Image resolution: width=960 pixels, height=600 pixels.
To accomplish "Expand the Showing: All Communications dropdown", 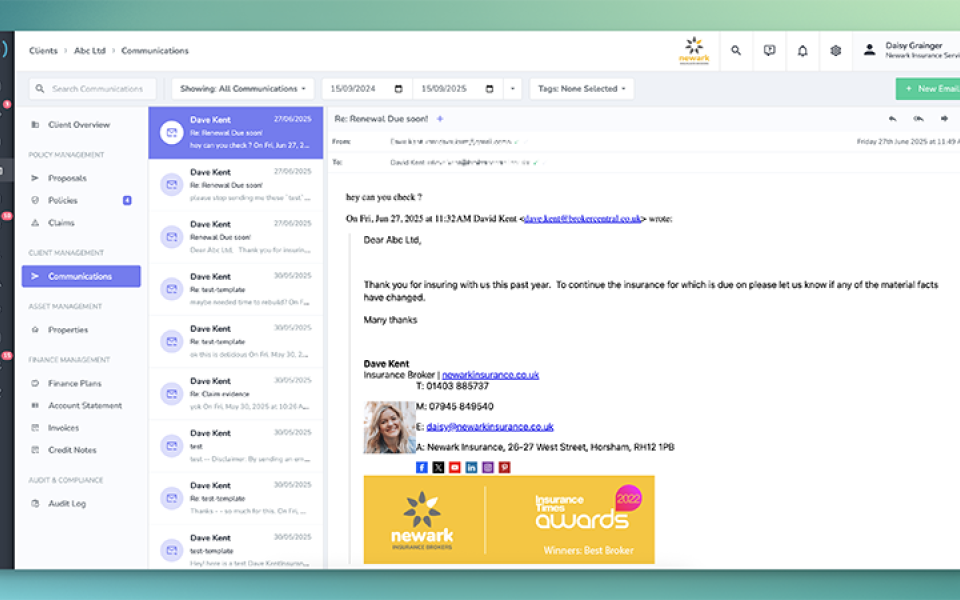I will (x=243, y=89).
